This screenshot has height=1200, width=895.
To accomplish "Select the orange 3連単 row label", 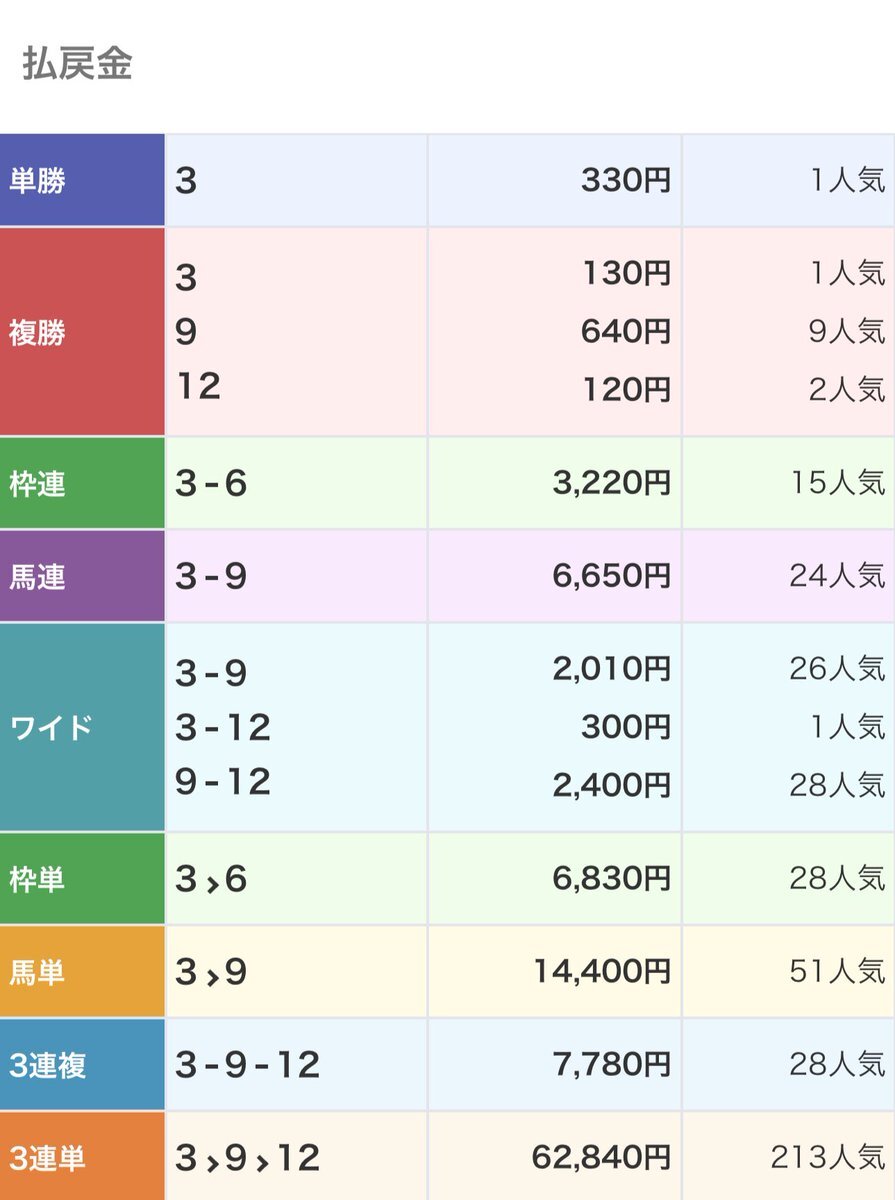I will click(82, 1158).
